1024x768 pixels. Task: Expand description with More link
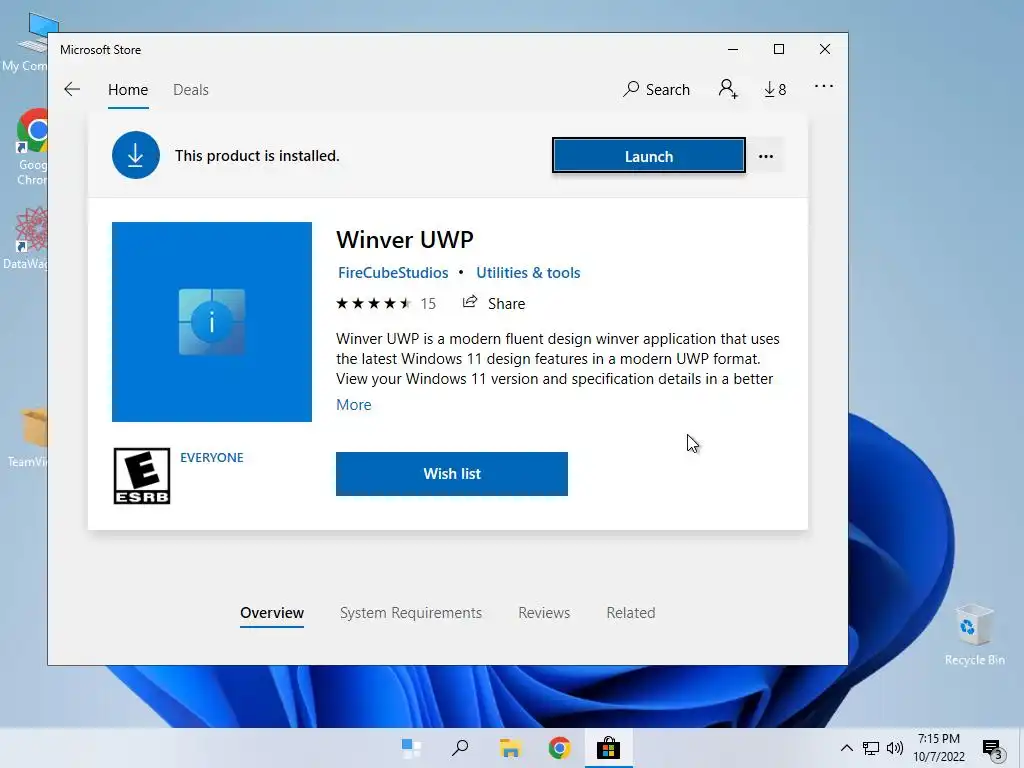click(x=353, y=405)
